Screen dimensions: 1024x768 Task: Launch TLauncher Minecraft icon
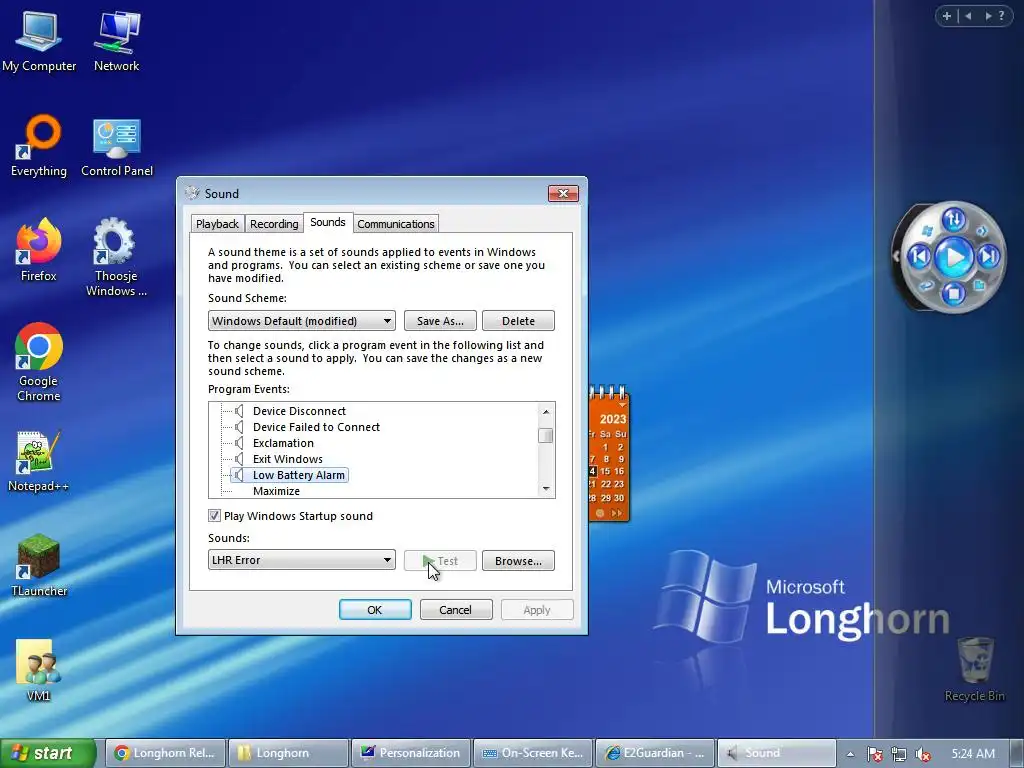point(39,566)
